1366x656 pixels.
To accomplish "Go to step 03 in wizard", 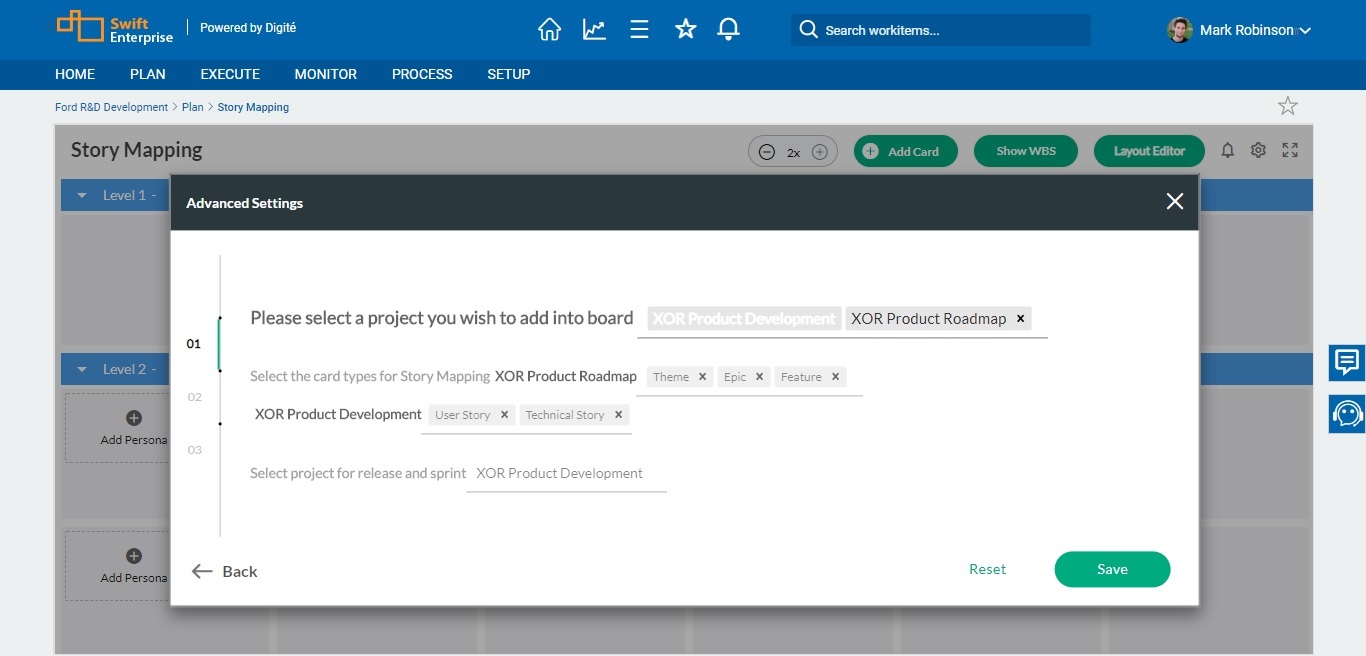I will click(195, 450).
